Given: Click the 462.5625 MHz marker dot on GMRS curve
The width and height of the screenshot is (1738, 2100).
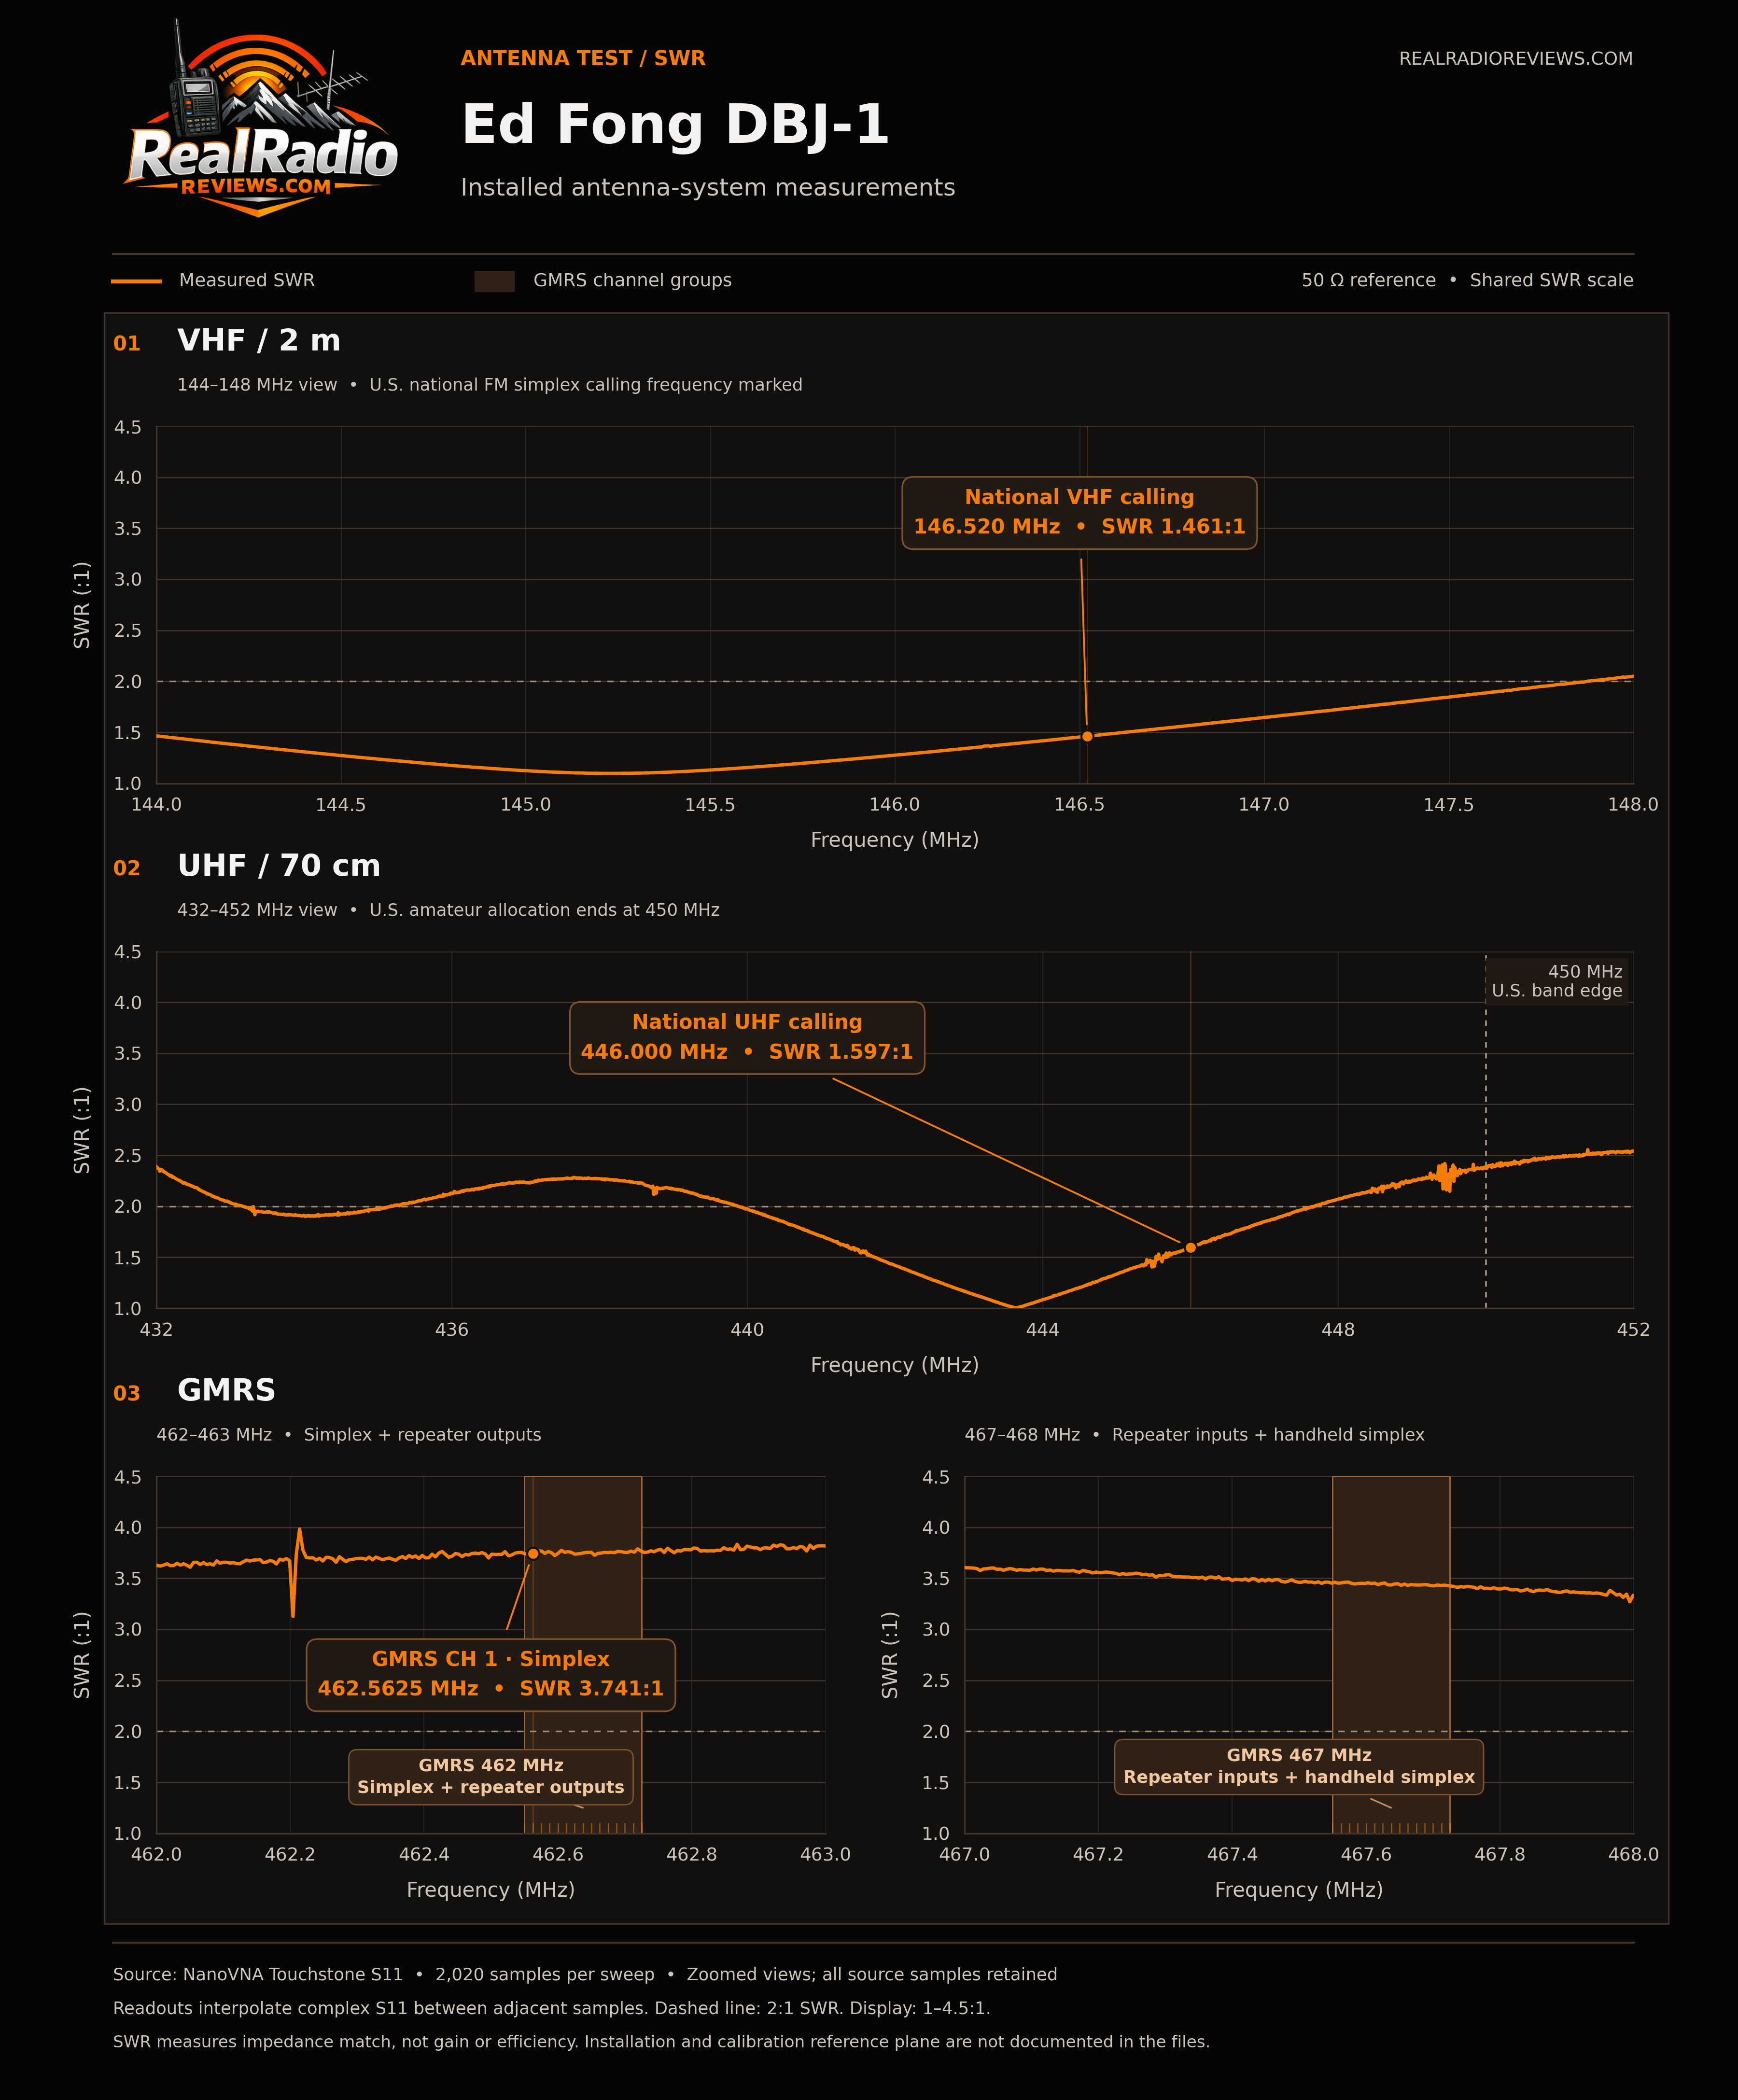Looking at the screenshot, I should (533, 1553).
